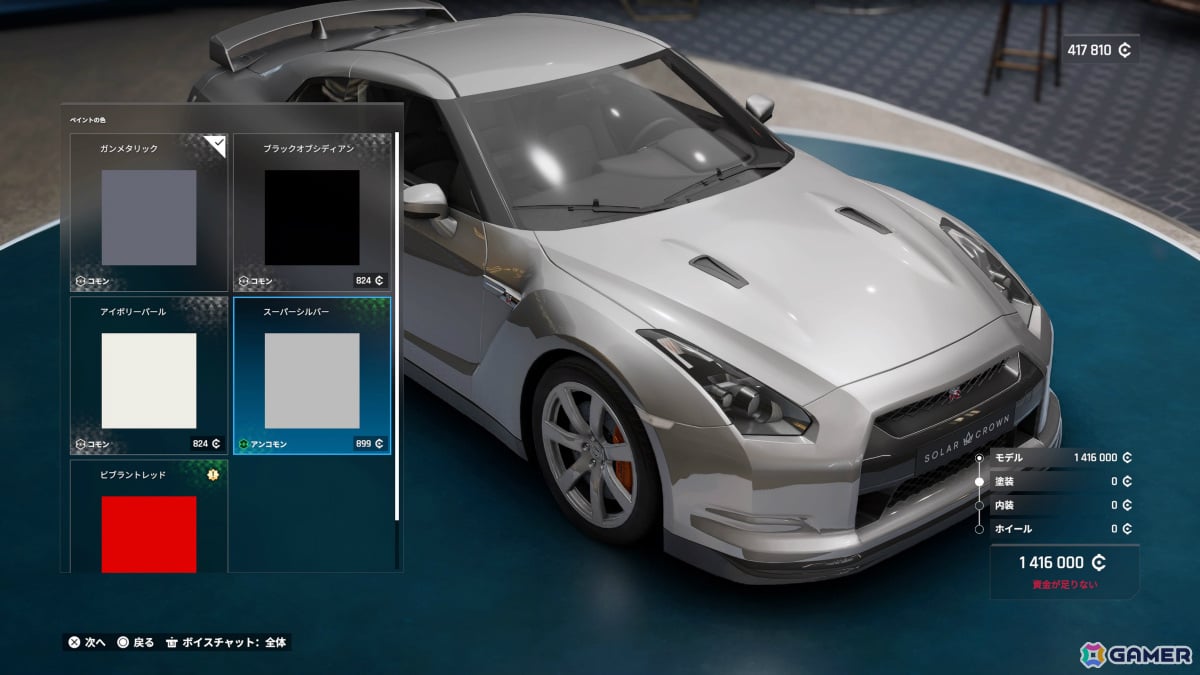This screenshot has width=1200, height=675.
Task: Pick the アイボリーパール white paint swatch
Action: (149, 380)
